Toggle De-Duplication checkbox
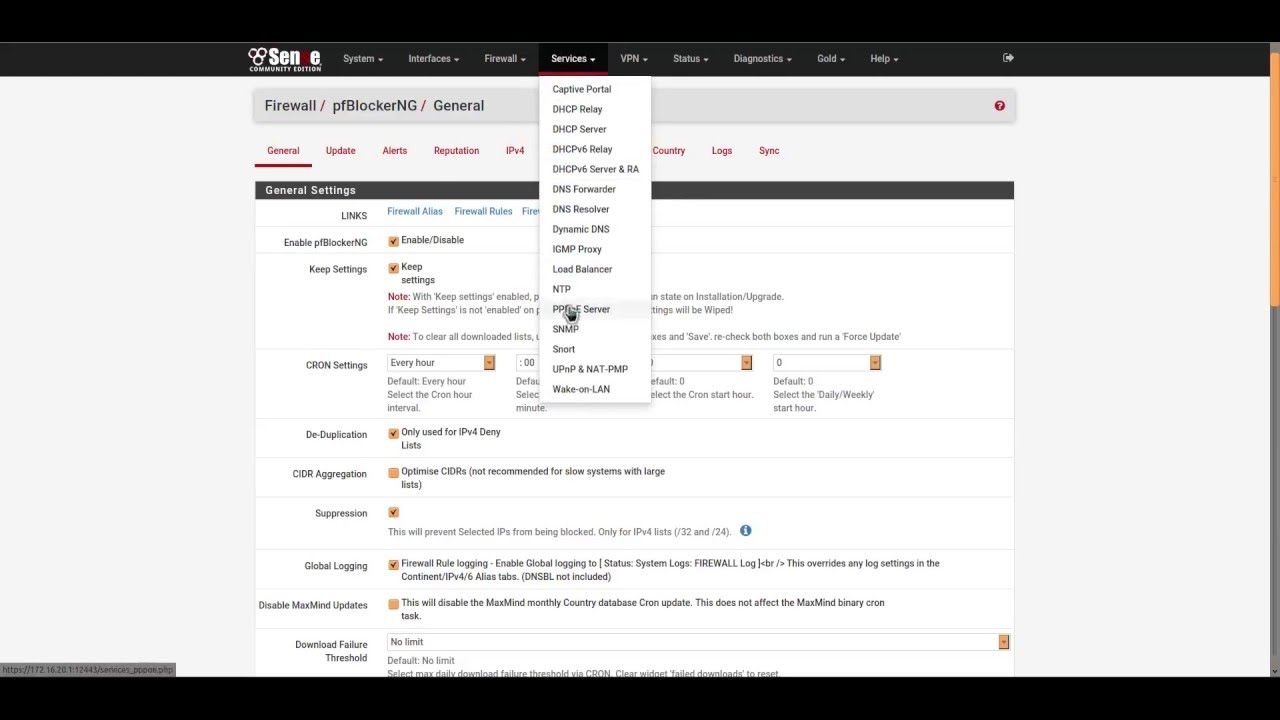The width and height of the screenshot is (1280, 720). point(393,433)
